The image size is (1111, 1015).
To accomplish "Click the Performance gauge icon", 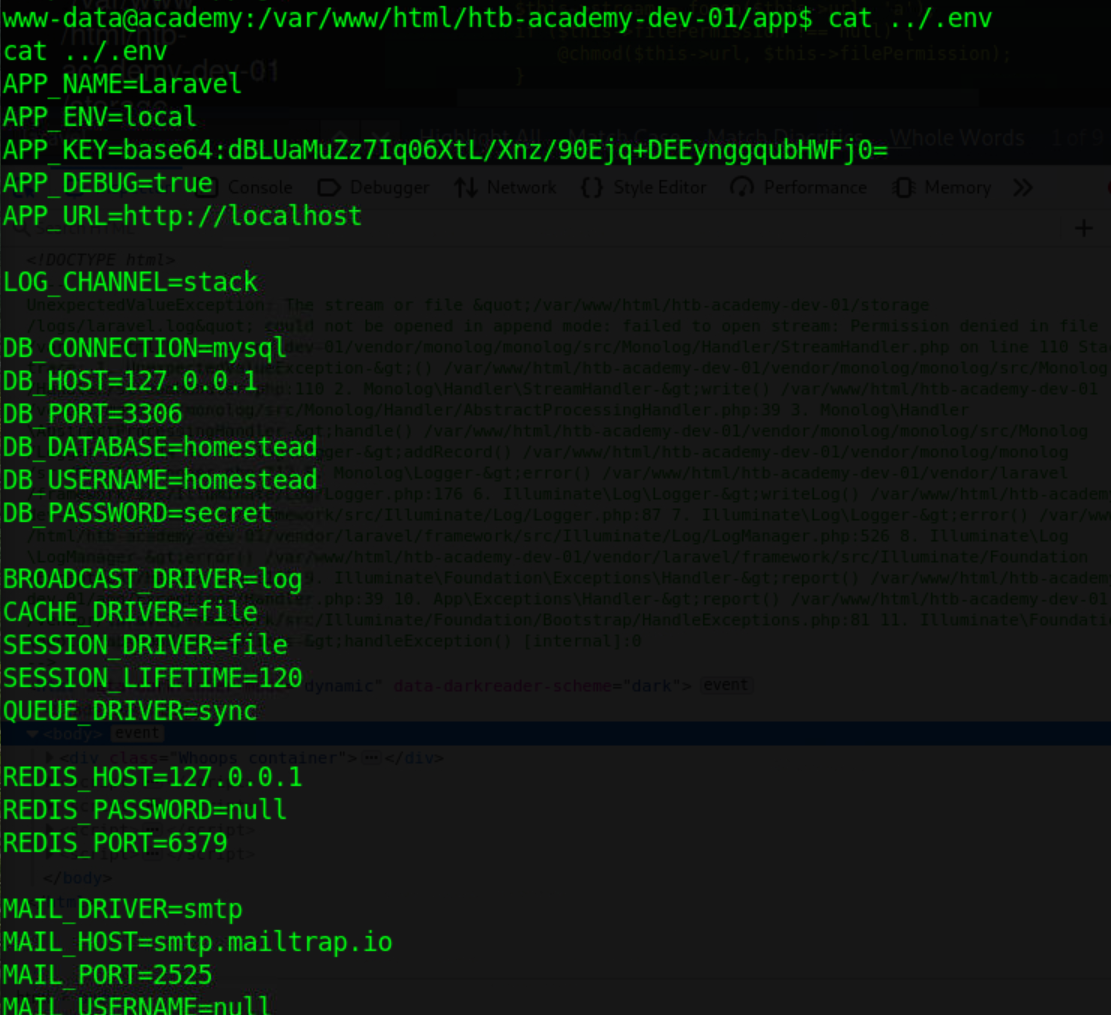I will click(742, 188).
